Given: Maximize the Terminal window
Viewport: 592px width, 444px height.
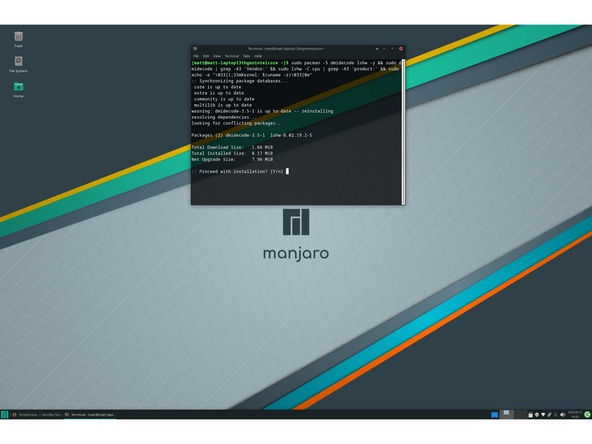Looking at the screenshot, I should [x=392, y=48].
